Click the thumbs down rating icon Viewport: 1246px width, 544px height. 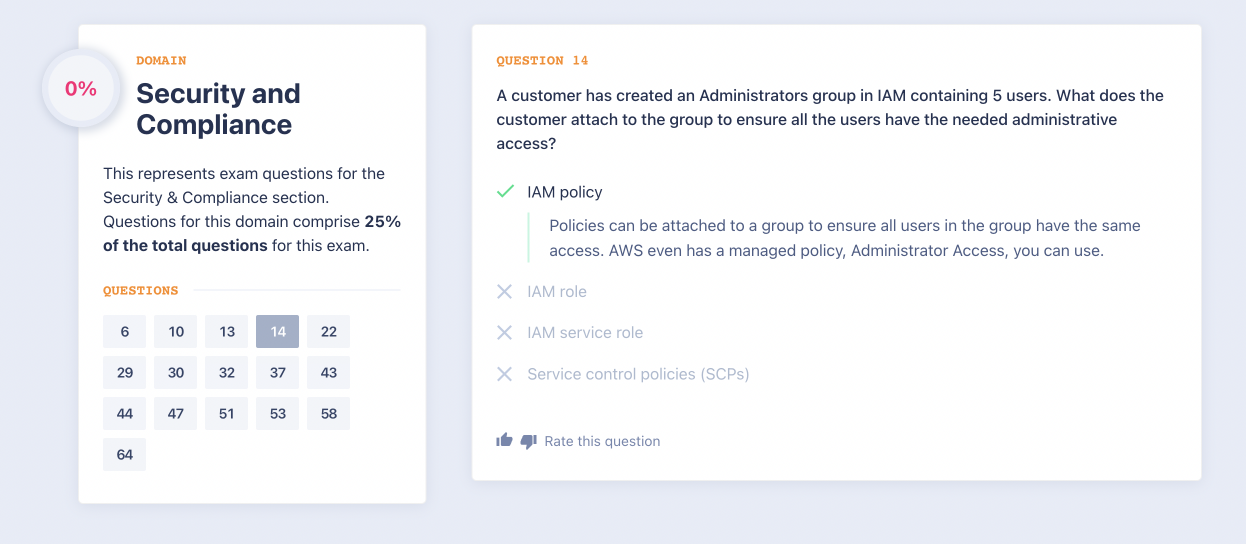[x=529, y=441]
